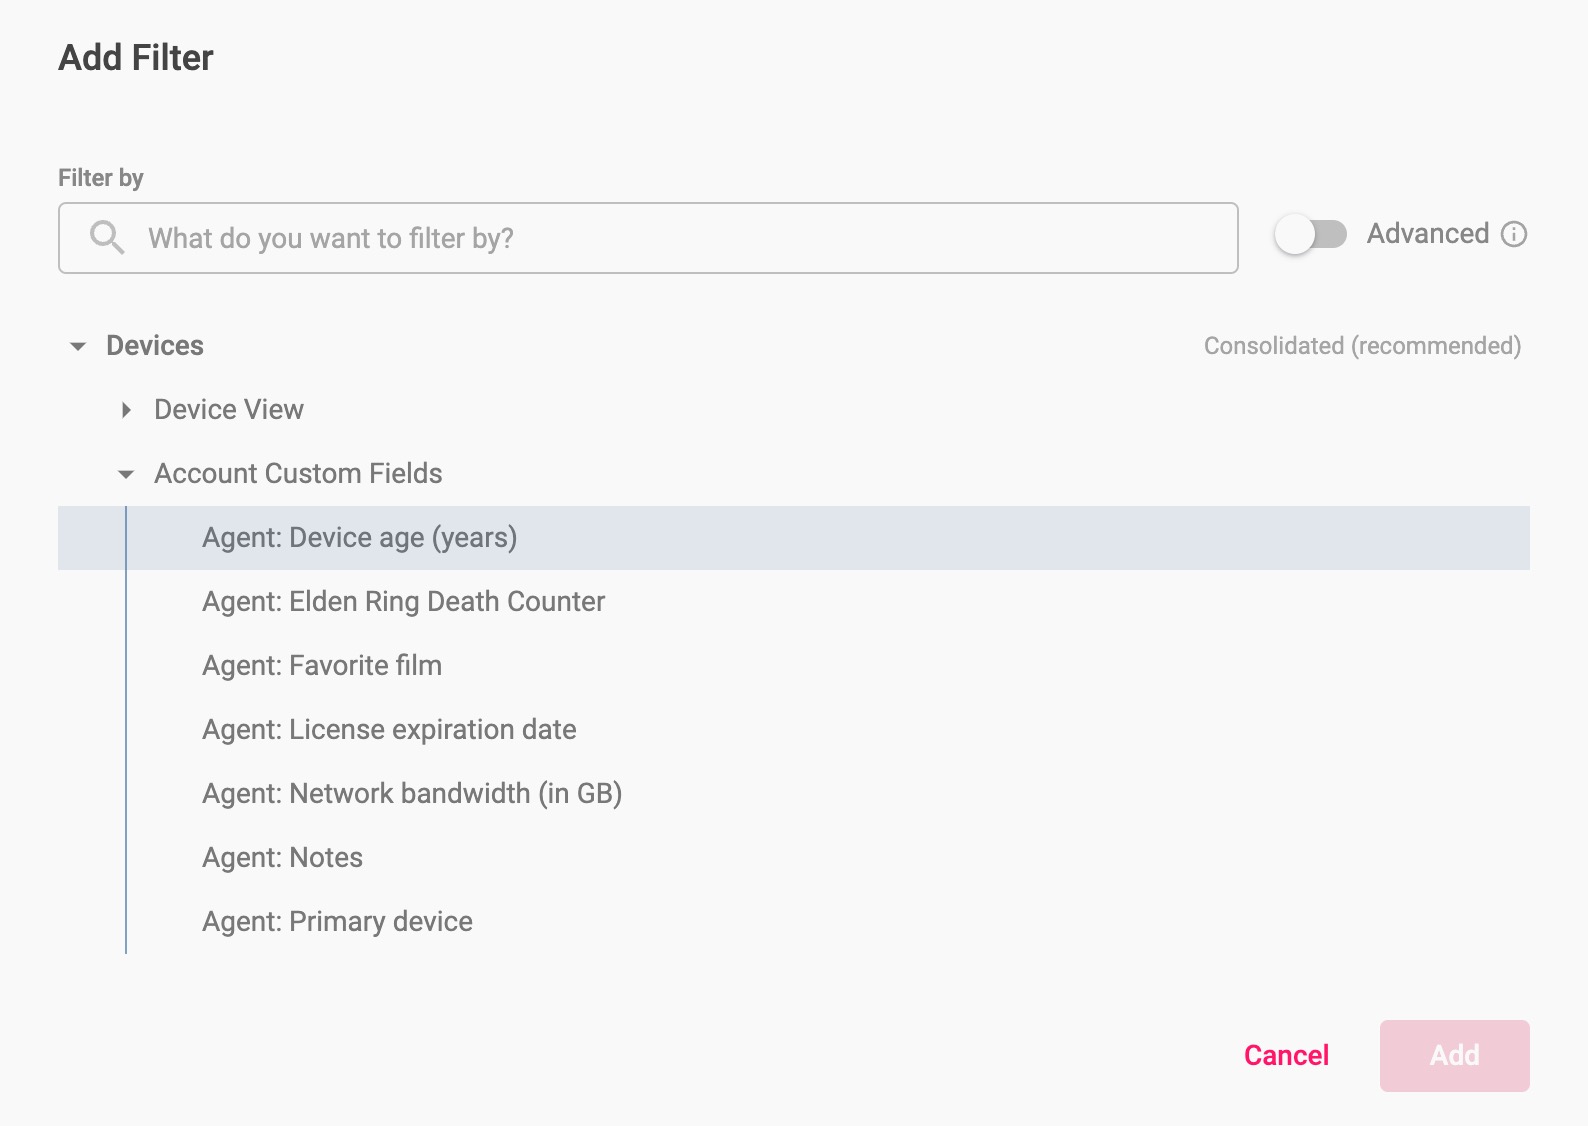Choose Agent: Primary device field
Screen dimensions: 1588x1126
[794, 922]
